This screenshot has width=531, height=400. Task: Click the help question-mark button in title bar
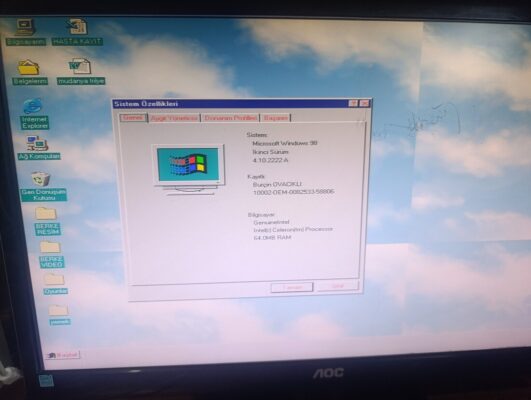point(353,103)
